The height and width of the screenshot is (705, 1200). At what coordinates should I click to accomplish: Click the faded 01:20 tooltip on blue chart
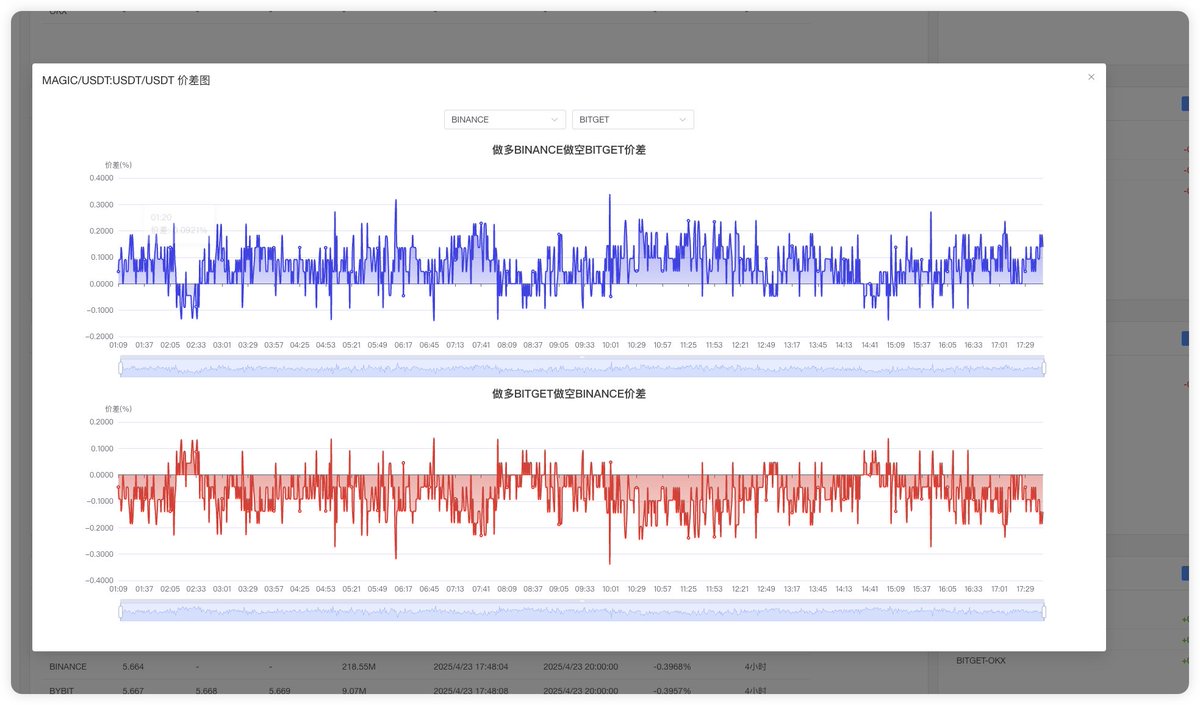click(178, 223)
